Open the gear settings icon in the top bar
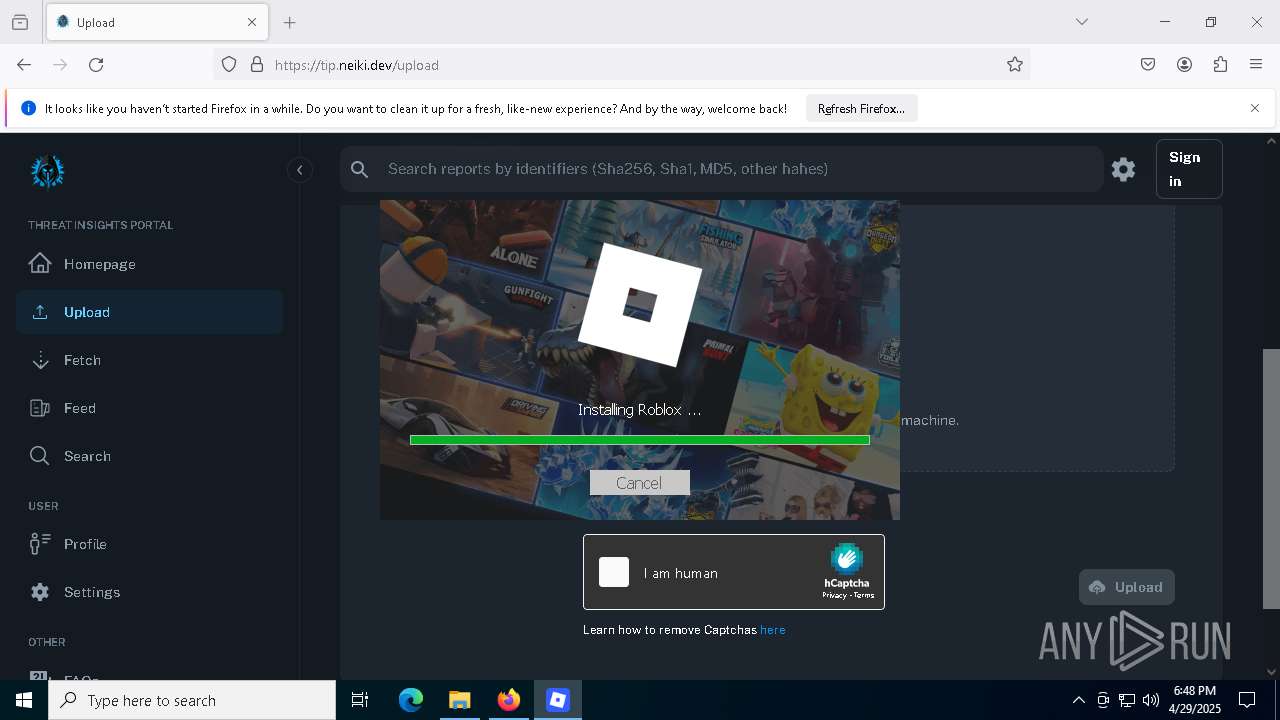Screen dimensions: 1280x720 point(1123,169)
